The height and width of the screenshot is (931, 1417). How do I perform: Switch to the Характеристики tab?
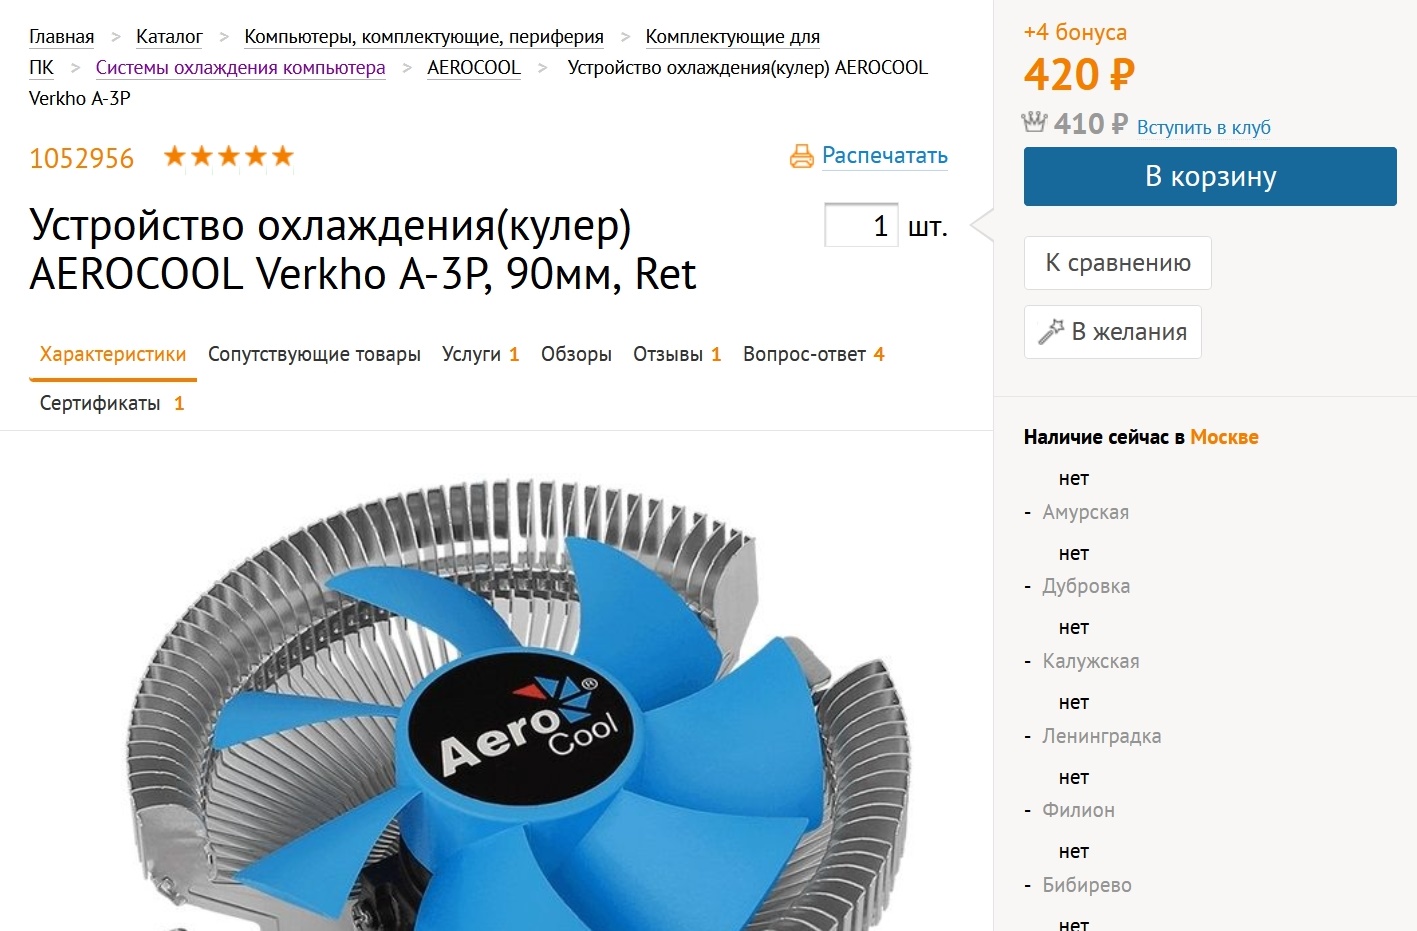click(x=113, y=355)
